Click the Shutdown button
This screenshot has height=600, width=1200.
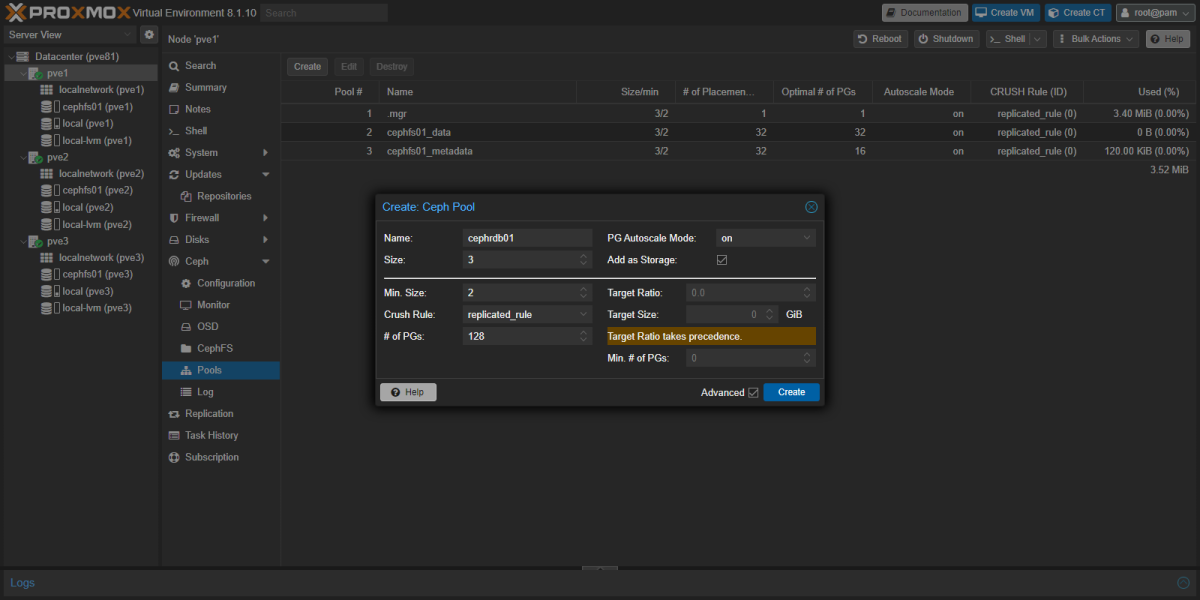[x=946, y=39]
